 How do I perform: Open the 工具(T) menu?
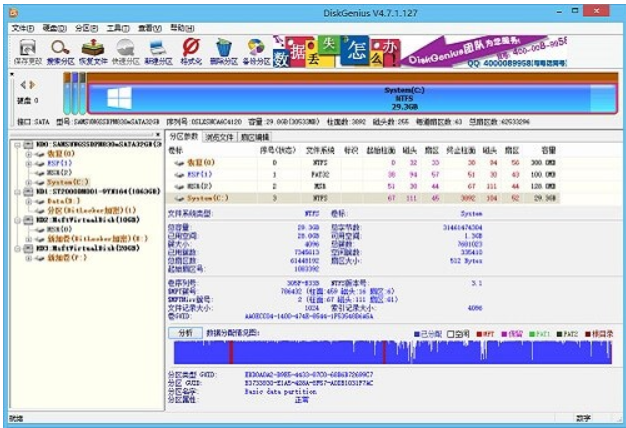pos(118,28)
